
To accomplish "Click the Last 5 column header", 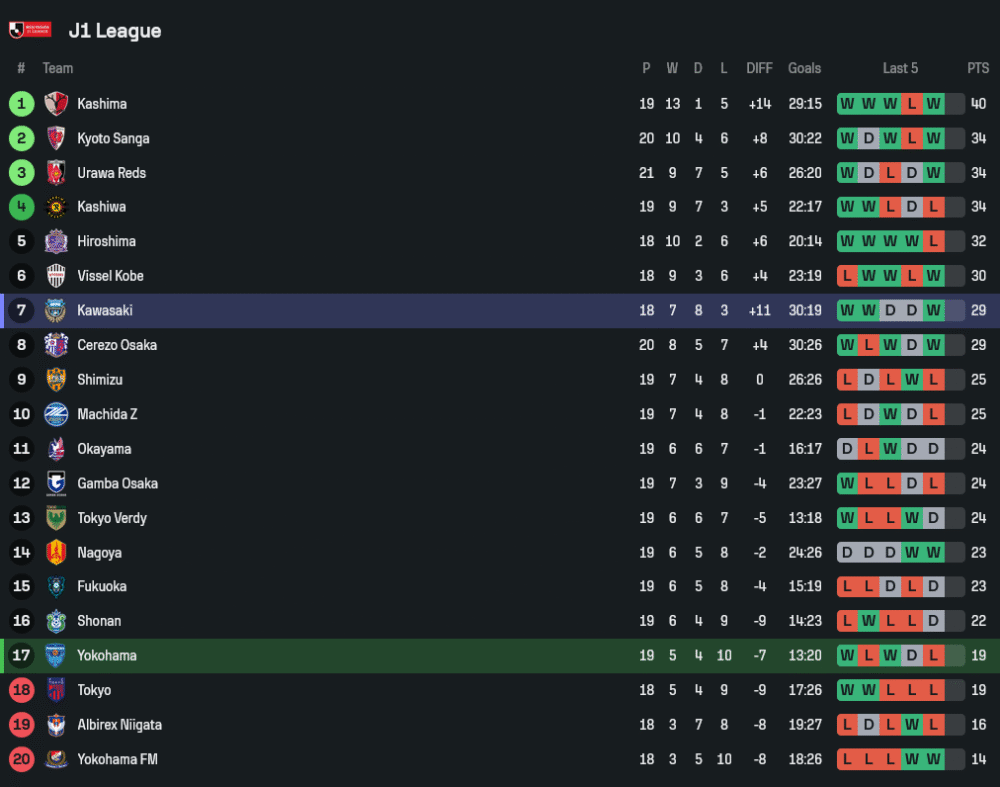I will coord(900,68).
